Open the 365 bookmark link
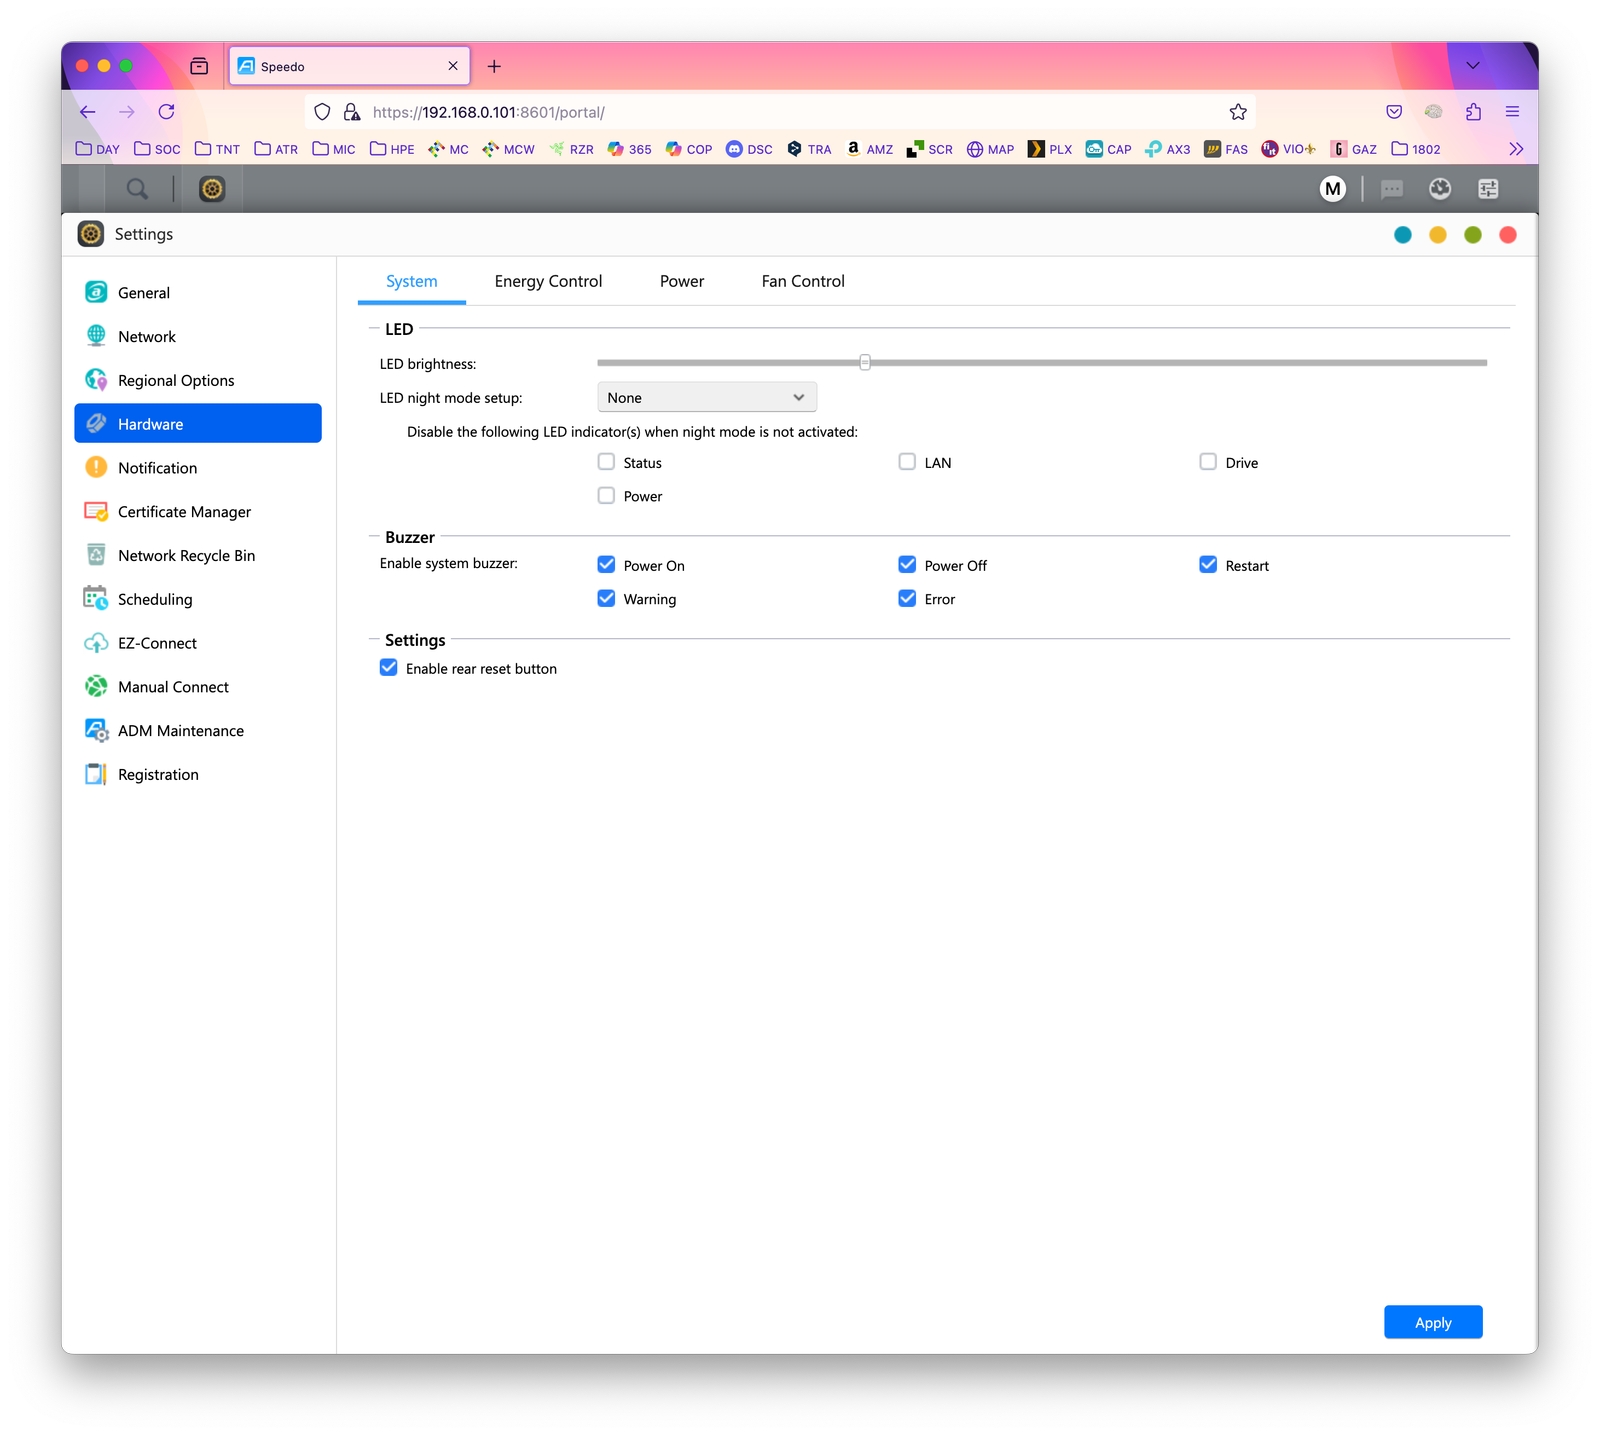The height and width of the screenshot is (1435, 1600). [630, 149]
